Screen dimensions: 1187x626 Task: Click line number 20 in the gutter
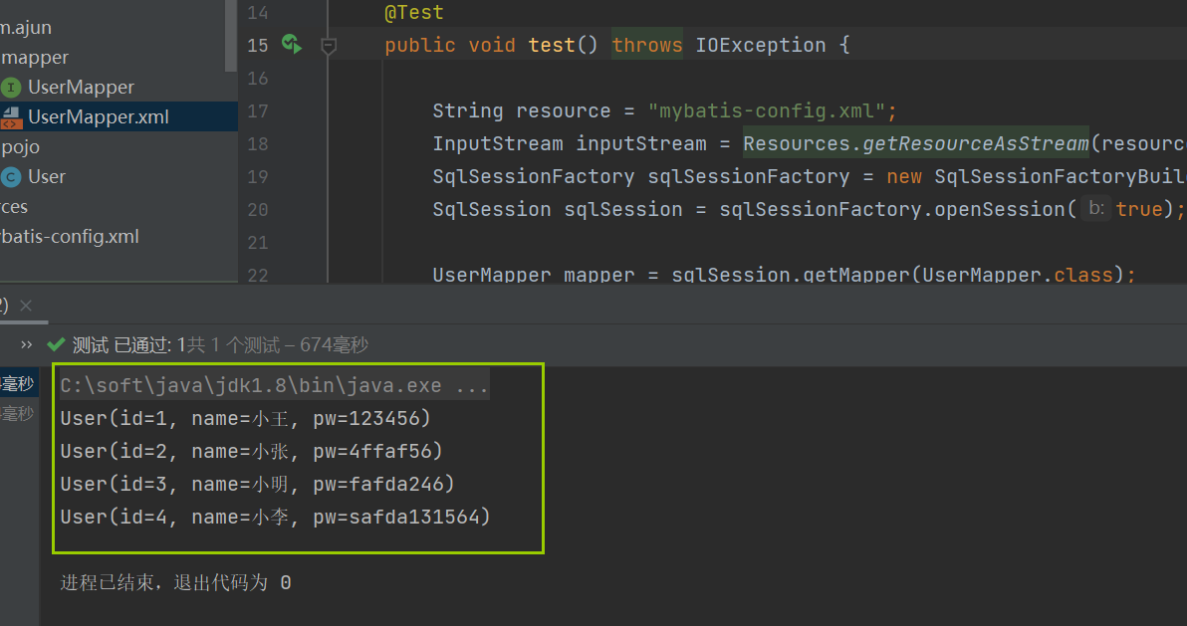[x=257, y=209]
